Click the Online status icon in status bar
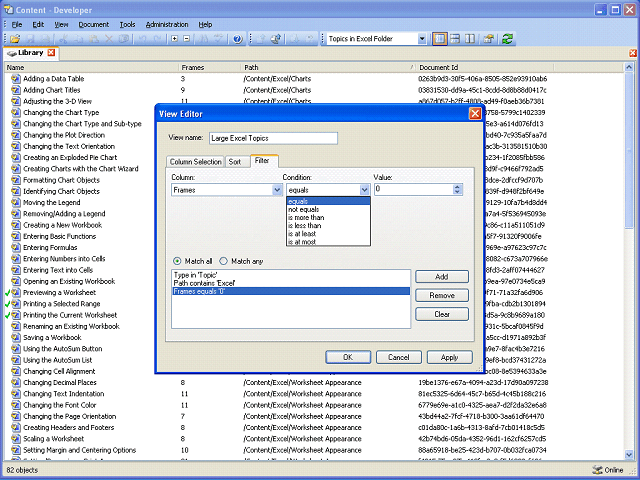The width and height of the screenshot is (640, 480). (x=597, y=470)
